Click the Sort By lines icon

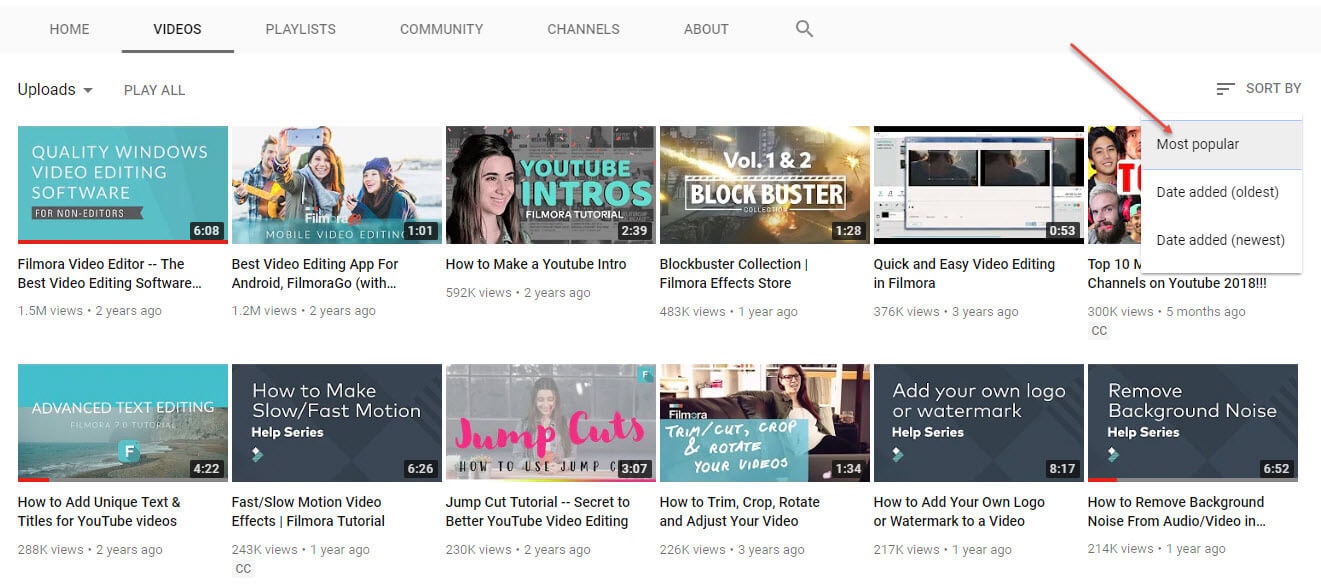click(x=1225, y=89)
